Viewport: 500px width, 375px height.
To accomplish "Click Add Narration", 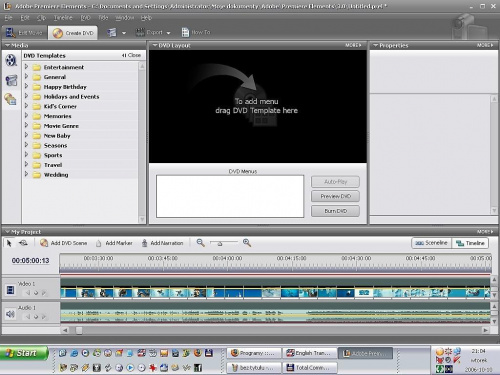I will coord(162,243).
